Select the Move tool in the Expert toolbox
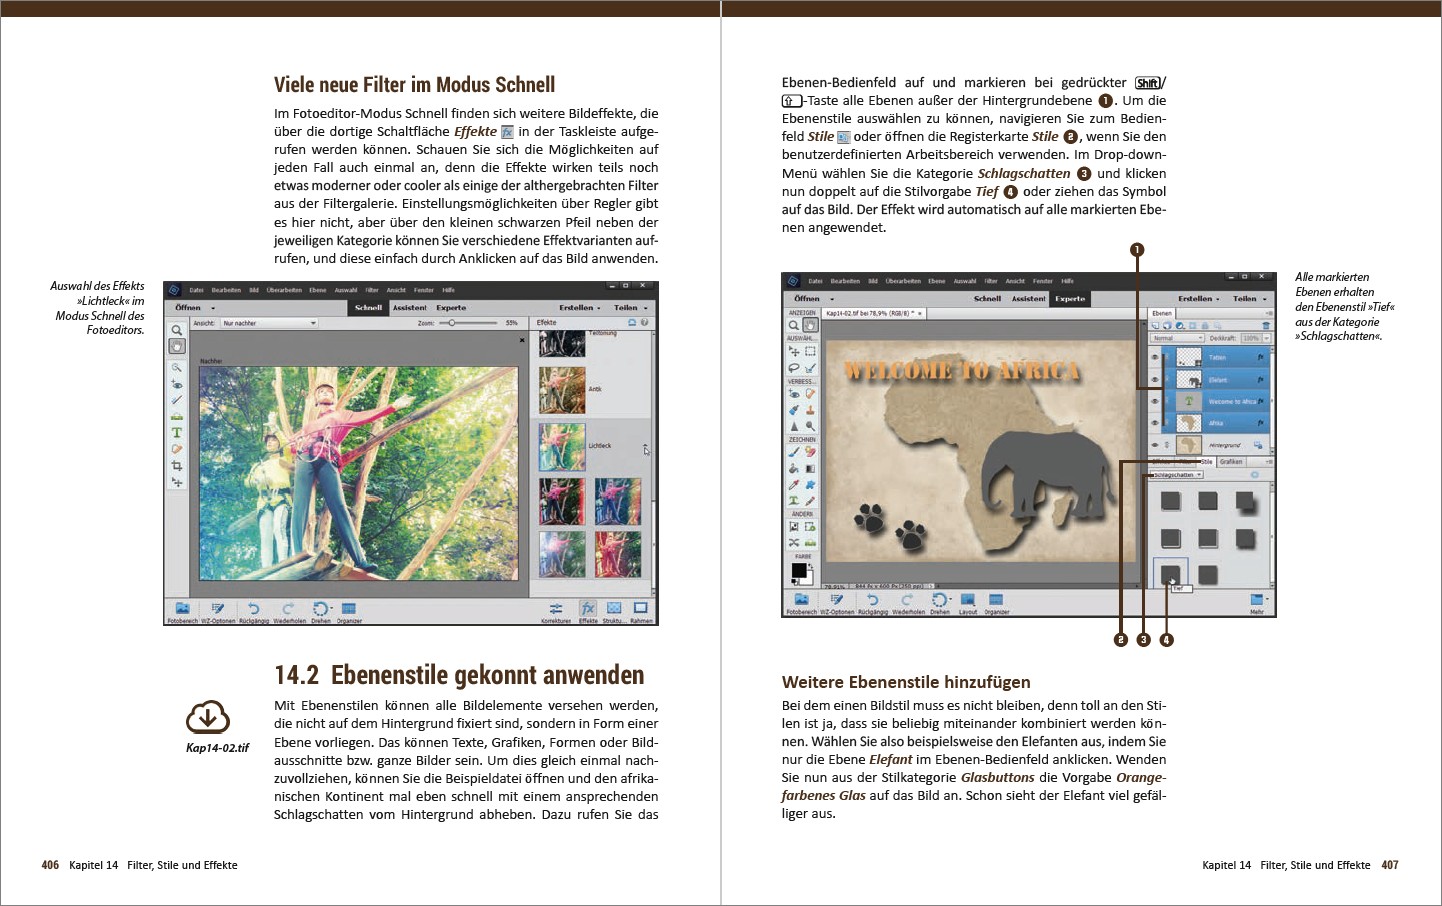This screenshot has height=906, width=1442. [x=794, y=352]
